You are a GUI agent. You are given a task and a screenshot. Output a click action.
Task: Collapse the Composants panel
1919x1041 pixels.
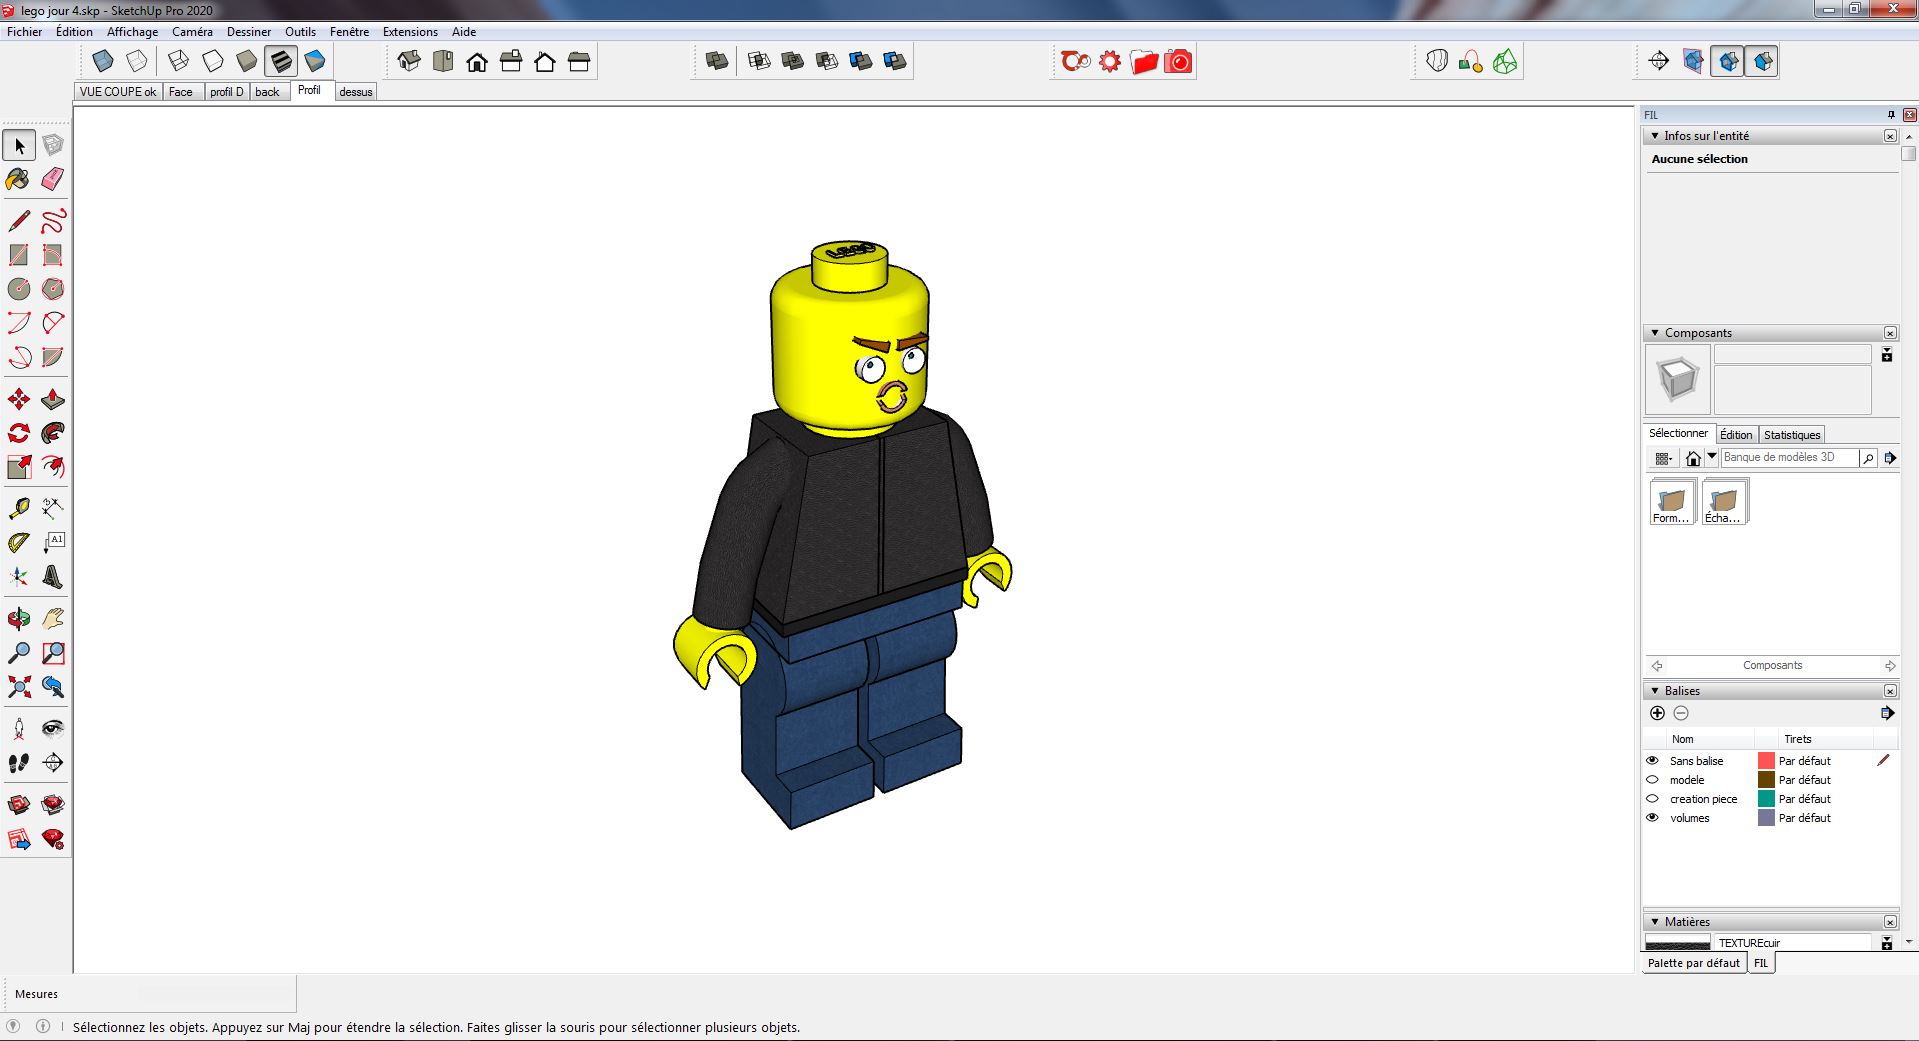click(x=1655, y=333)
